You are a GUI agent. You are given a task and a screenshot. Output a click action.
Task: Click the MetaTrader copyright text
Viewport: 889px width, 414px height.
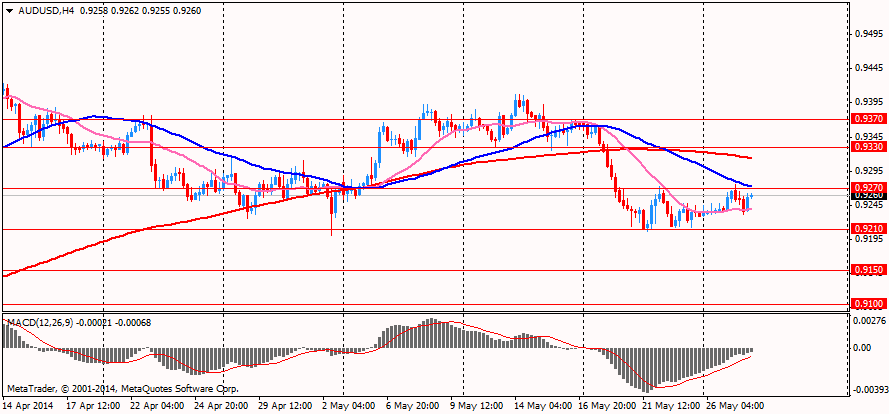click(x=122, y=390)
